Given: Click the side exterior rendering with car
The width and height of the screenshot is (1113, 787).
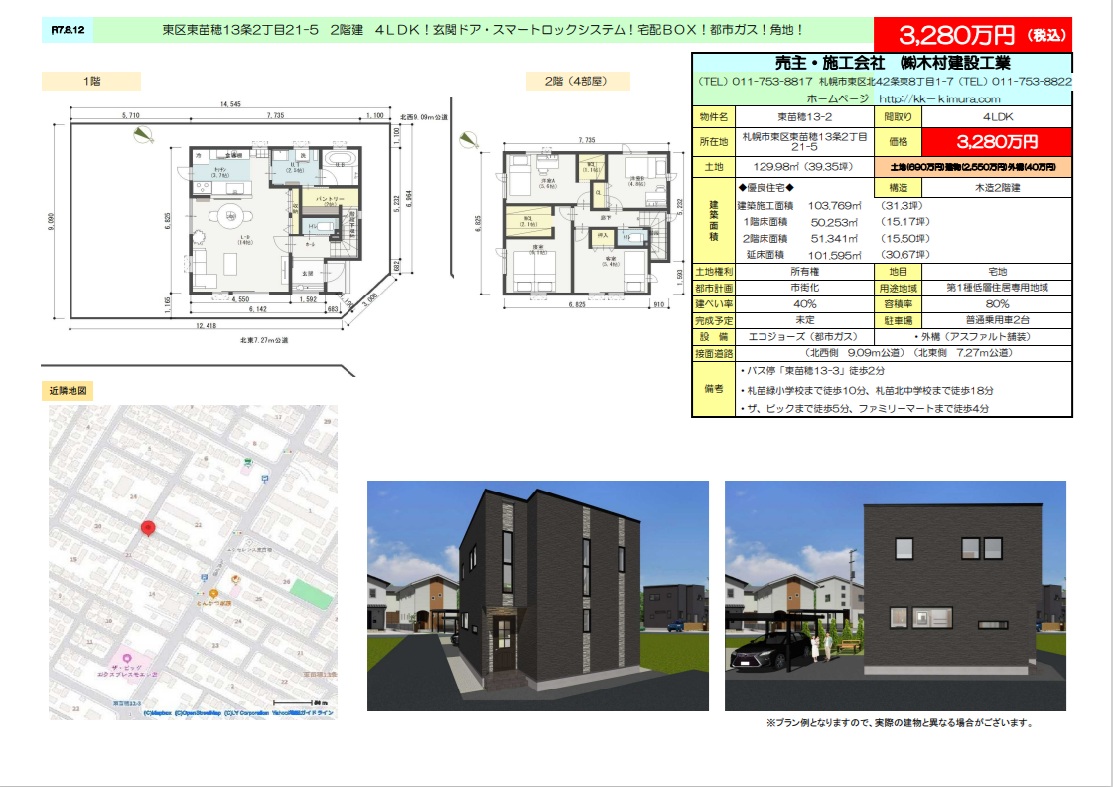Looking at the screenshot, I should [896, 595].
